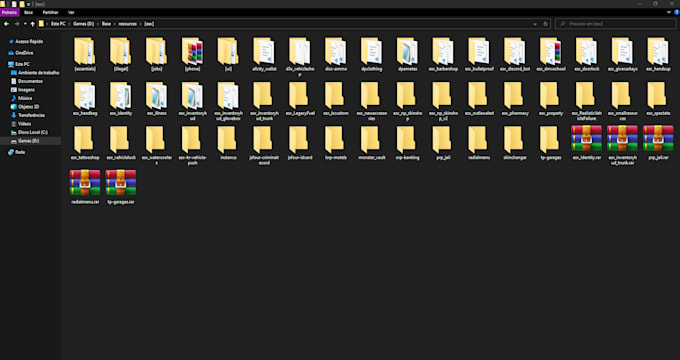
Task: Select the esx_identity.rar archive
Action: 586,143
